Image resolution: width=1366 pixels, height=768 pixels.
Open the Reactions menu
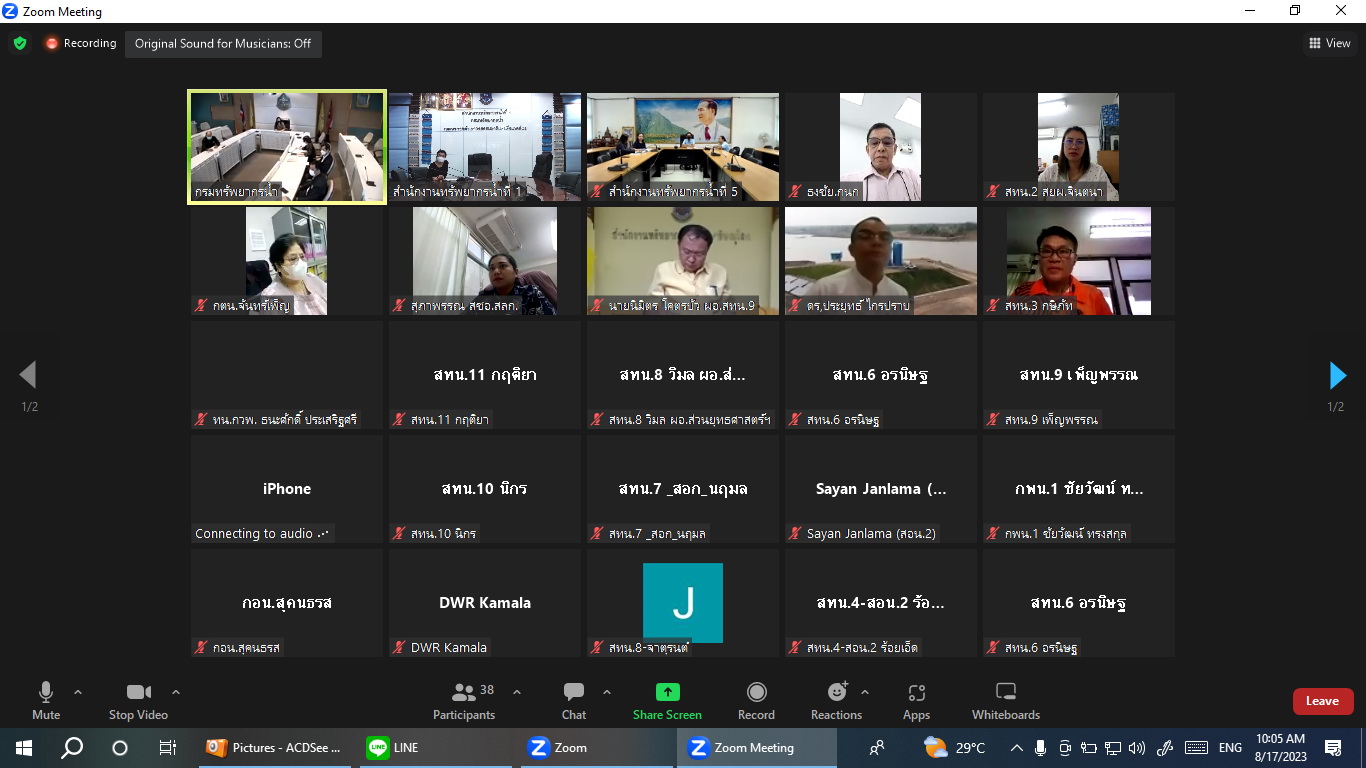pyautogui.click(x=836, y=700)
